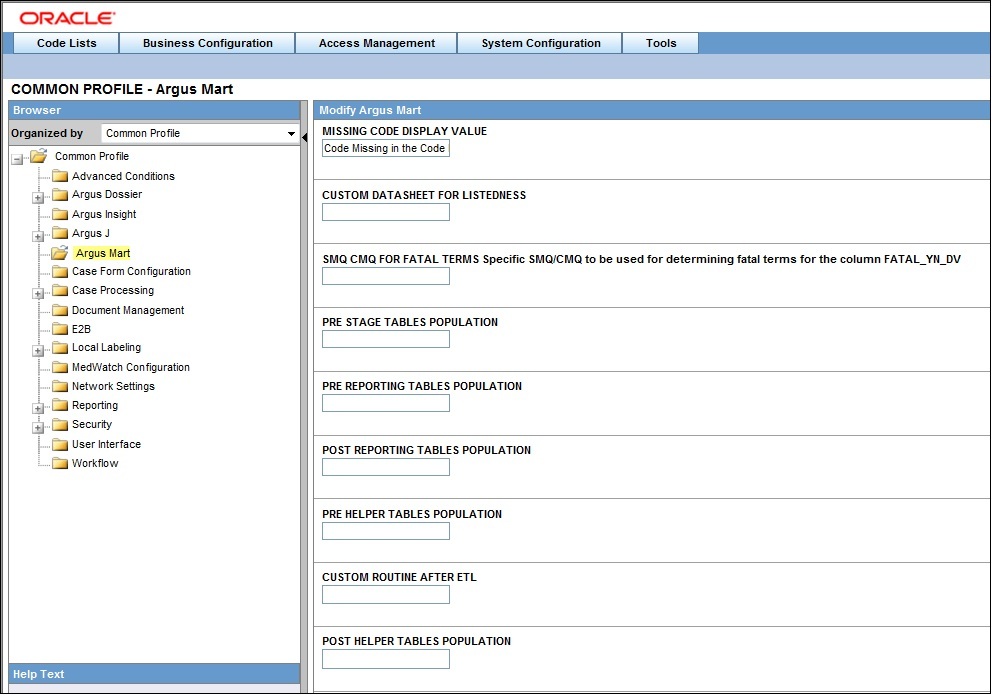Image resolution: width=993 pixels, height=697 pixels.
Task: Click the Pre Stage Tables Population field
Action: 386,339
